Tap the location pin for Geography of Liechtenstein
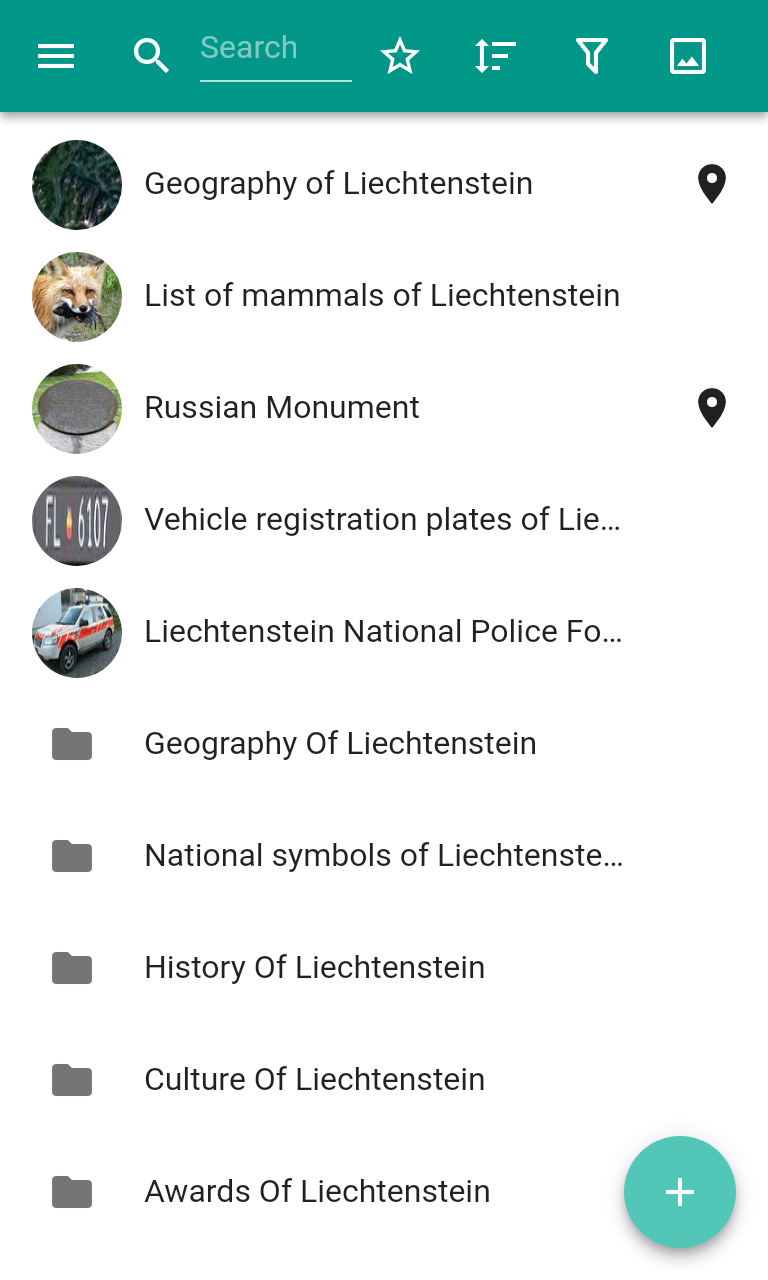Image resolution: width=768 pixels, height=1280 pixels. (711, 184)
